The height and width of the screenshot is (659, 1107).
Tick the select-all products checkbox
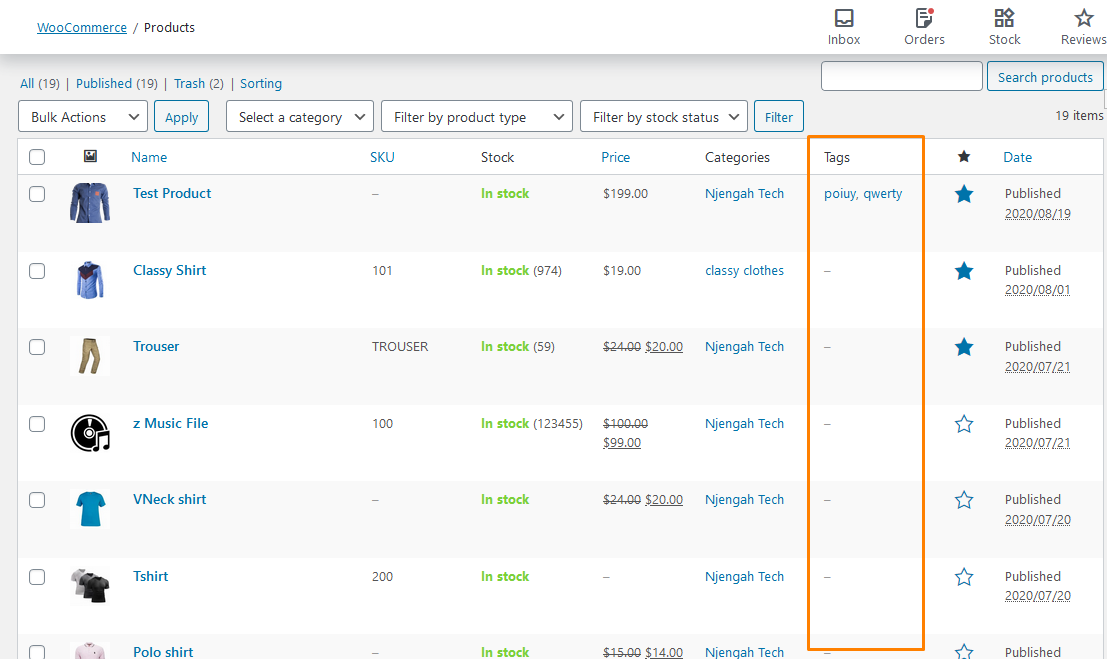[37, 157]
